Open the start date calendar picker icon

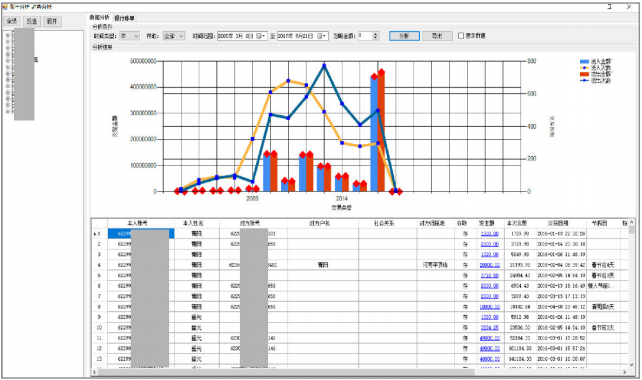(x=259, y=36)
